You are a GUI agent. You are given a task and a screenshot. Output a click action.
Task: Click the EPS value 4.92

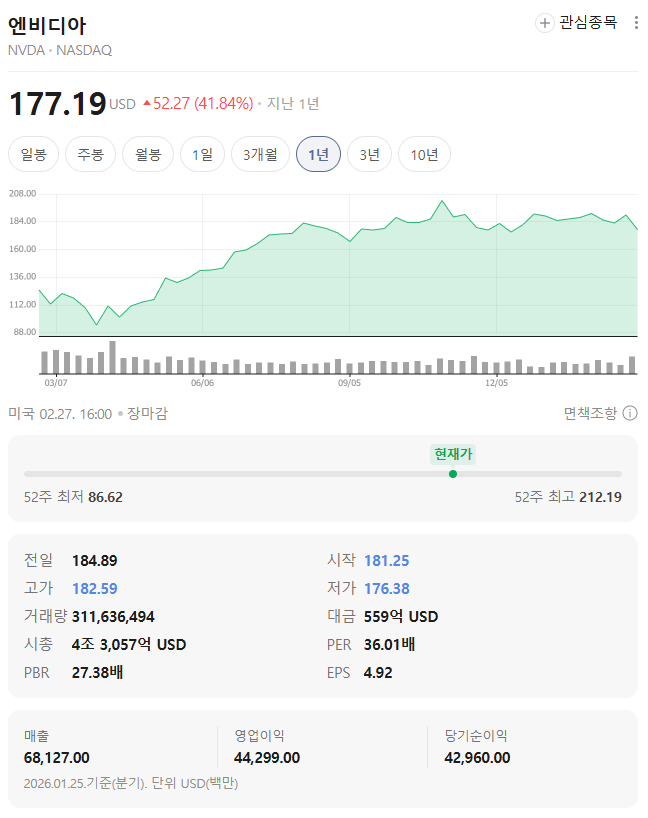(x=378, y=673)
